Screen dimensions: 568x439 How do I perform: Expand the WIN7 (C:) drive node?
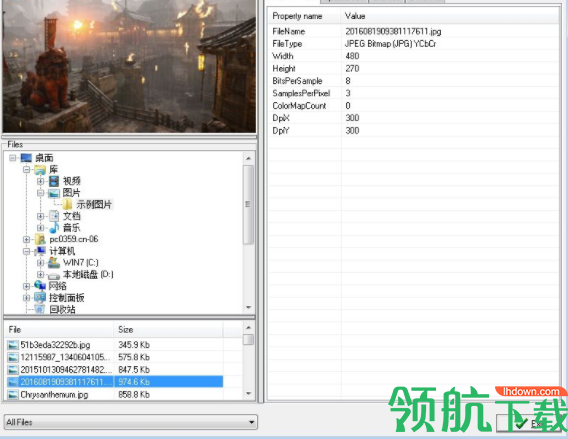40,263
